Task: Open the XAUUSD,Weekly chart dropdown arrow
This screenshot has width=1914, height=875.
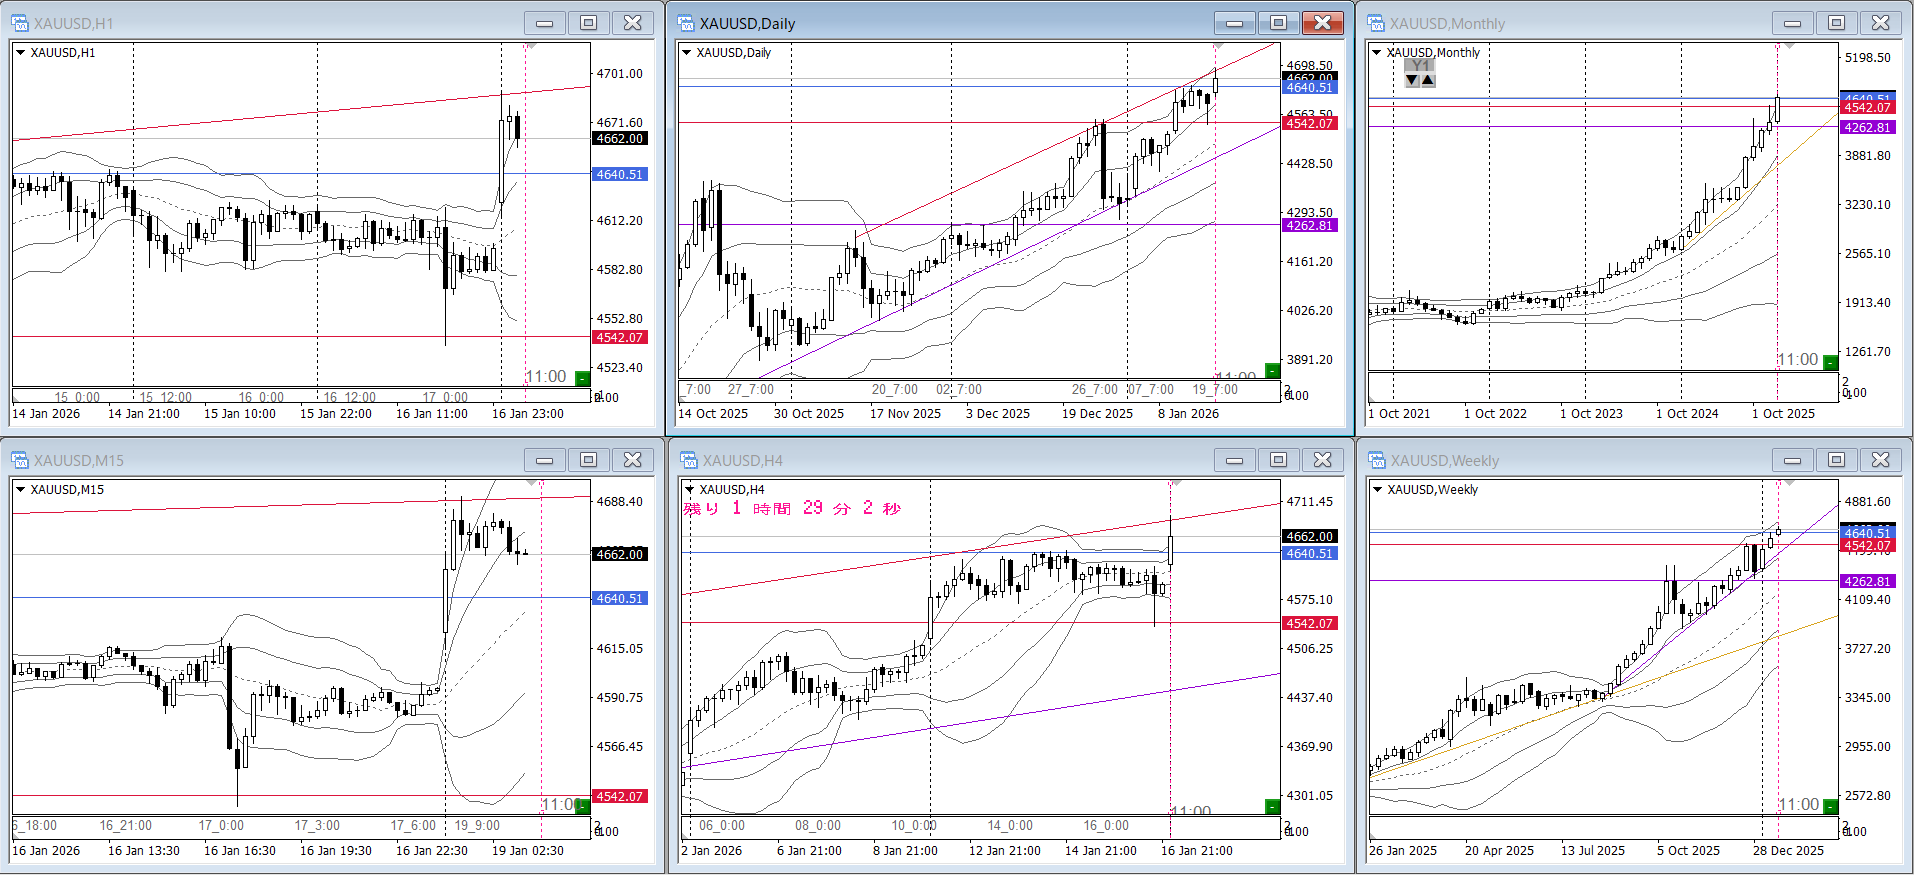Action: pyautogui.click(x=1377, y=490)
